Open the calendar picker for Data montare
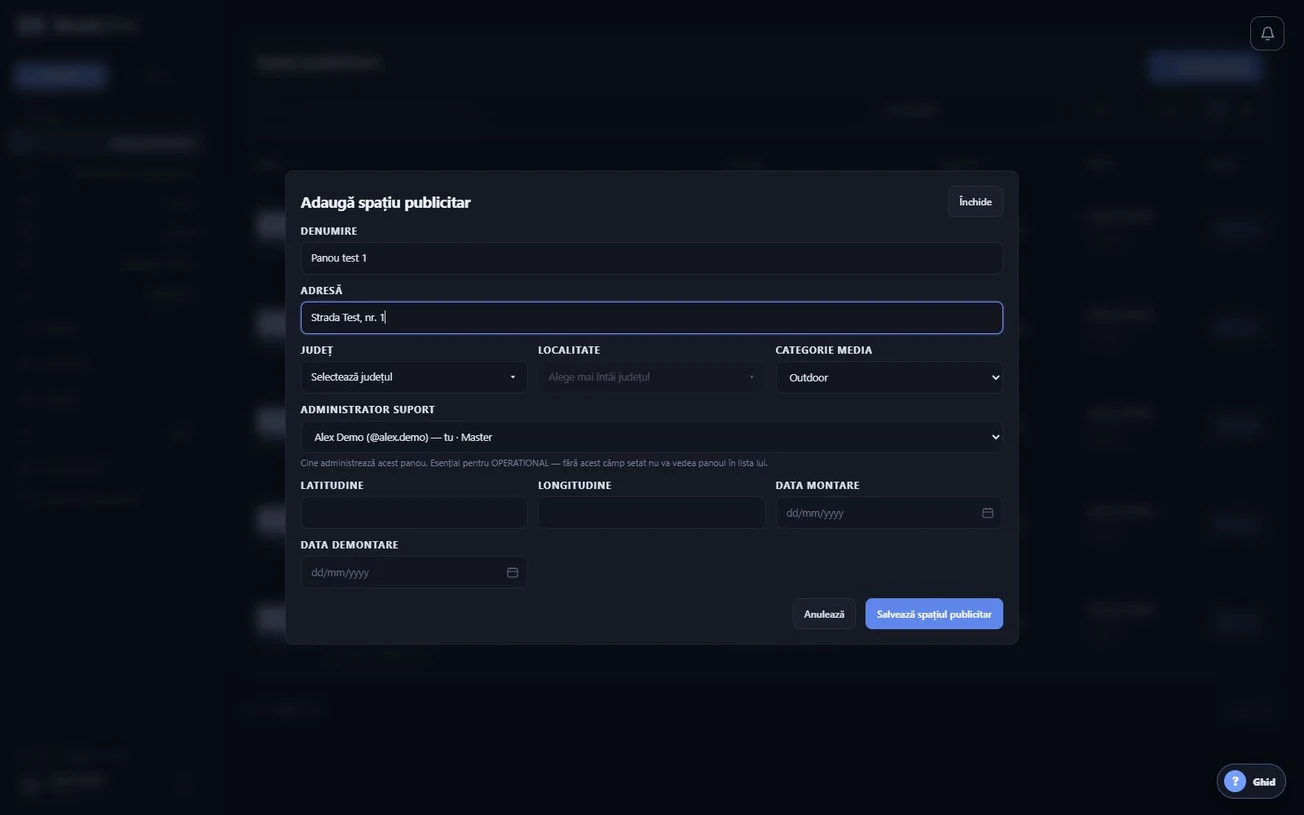 (987, 513)
